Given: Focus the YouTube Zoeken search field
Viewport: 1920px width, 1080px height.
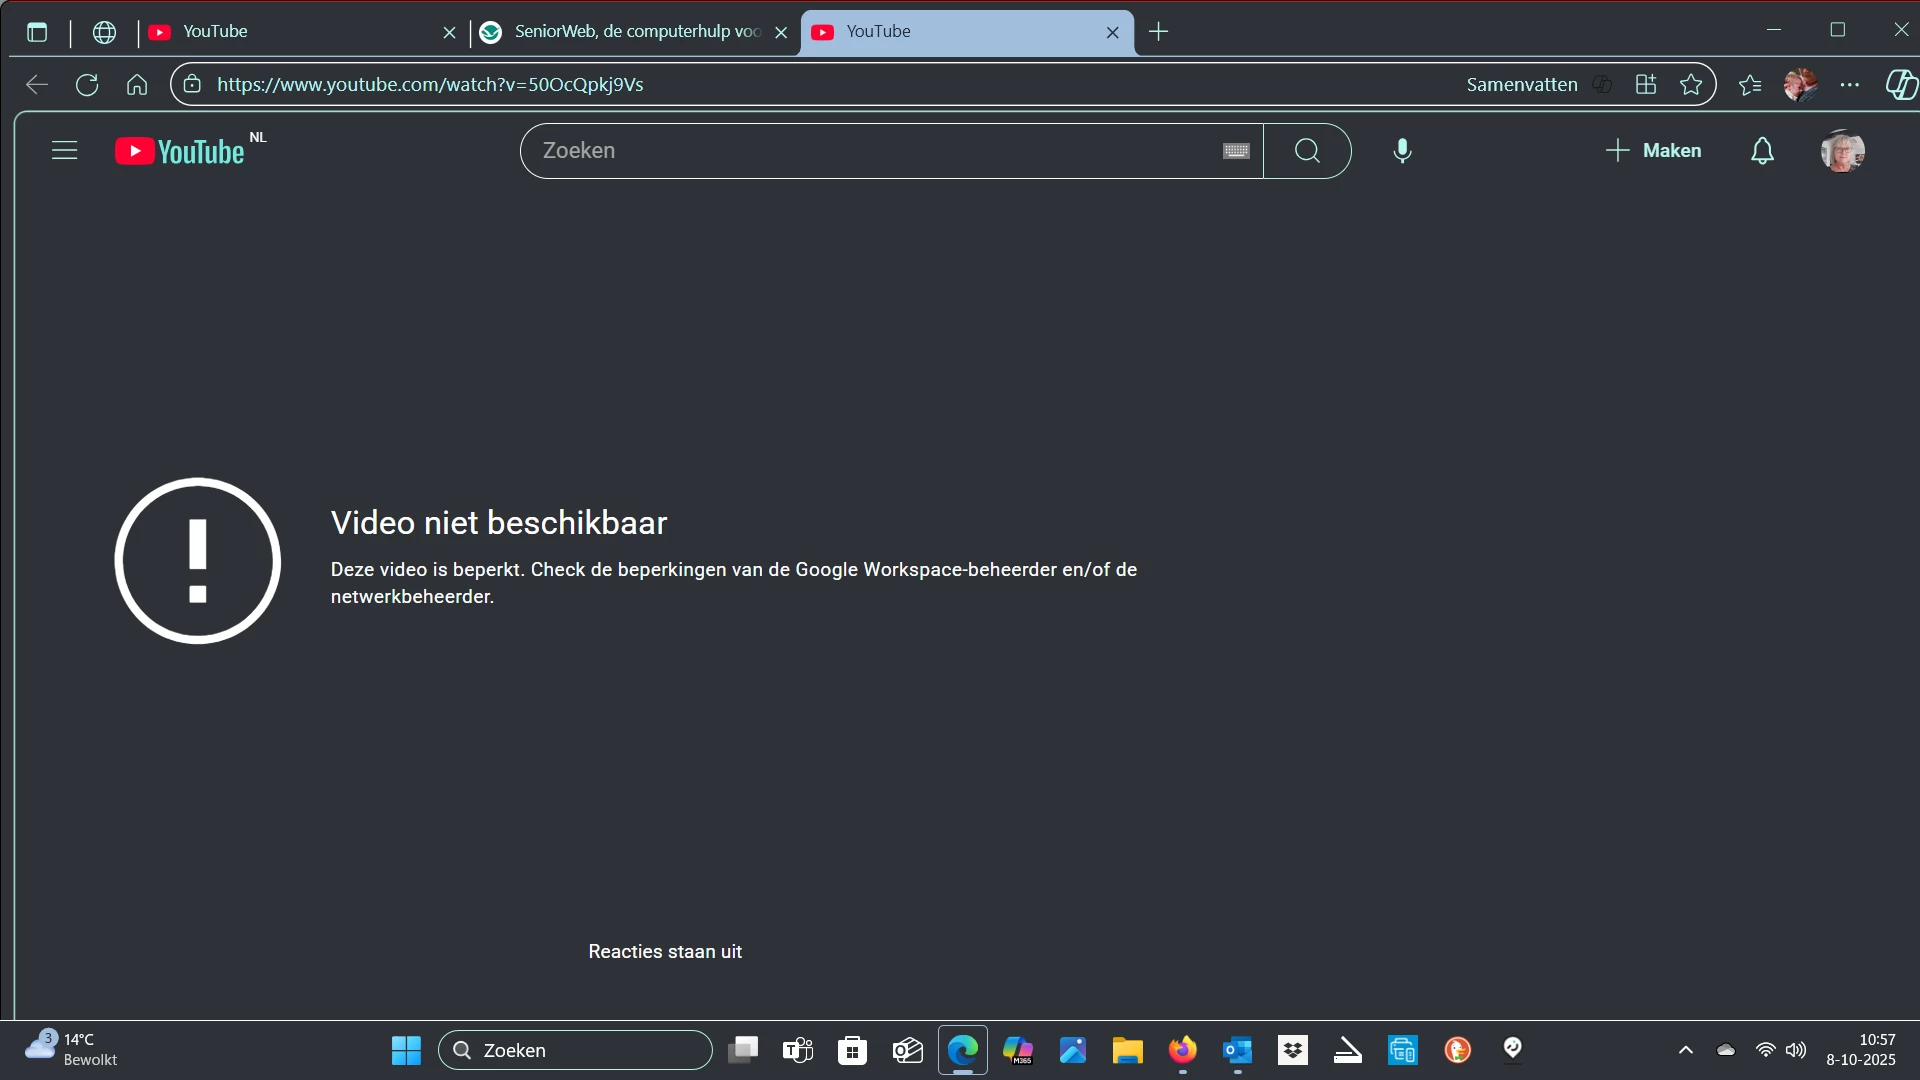Looking at the screenshot, I should [870, 151].
